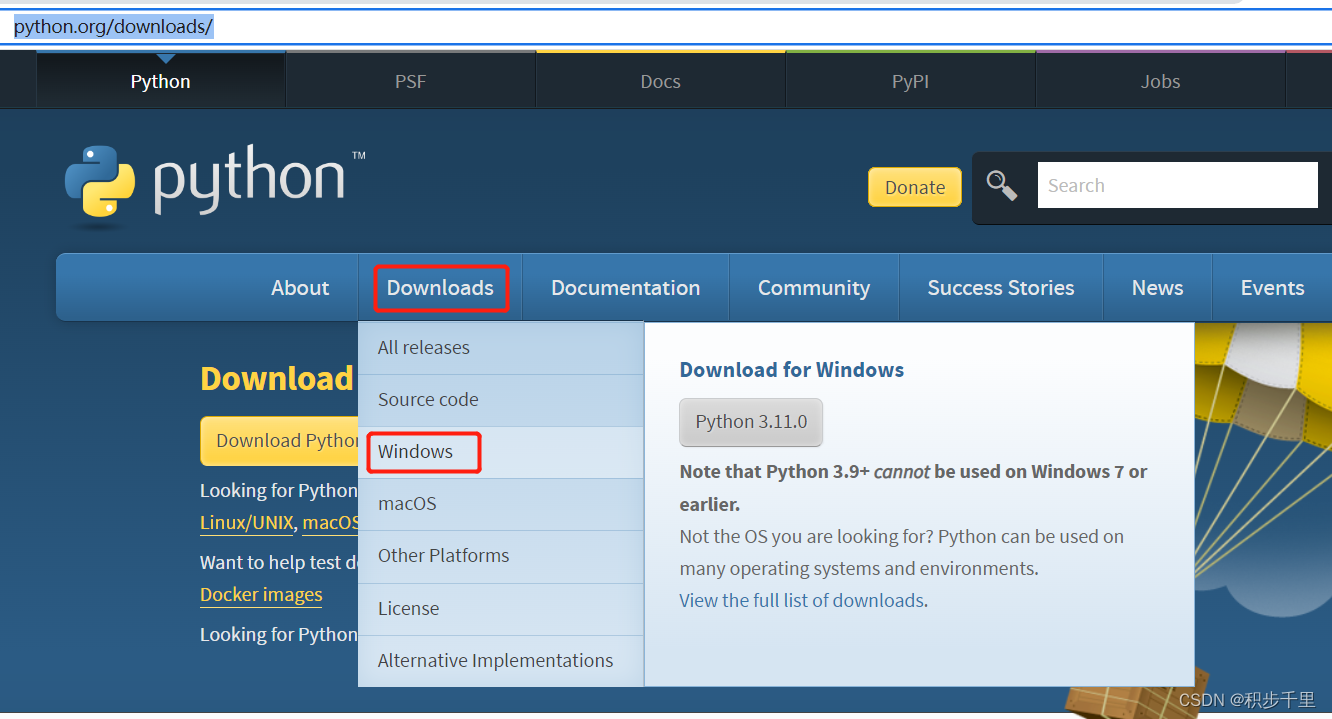Select macOS in the Downloads dropdown
This screenshot has height=719, width=1332.
(501, 504)
